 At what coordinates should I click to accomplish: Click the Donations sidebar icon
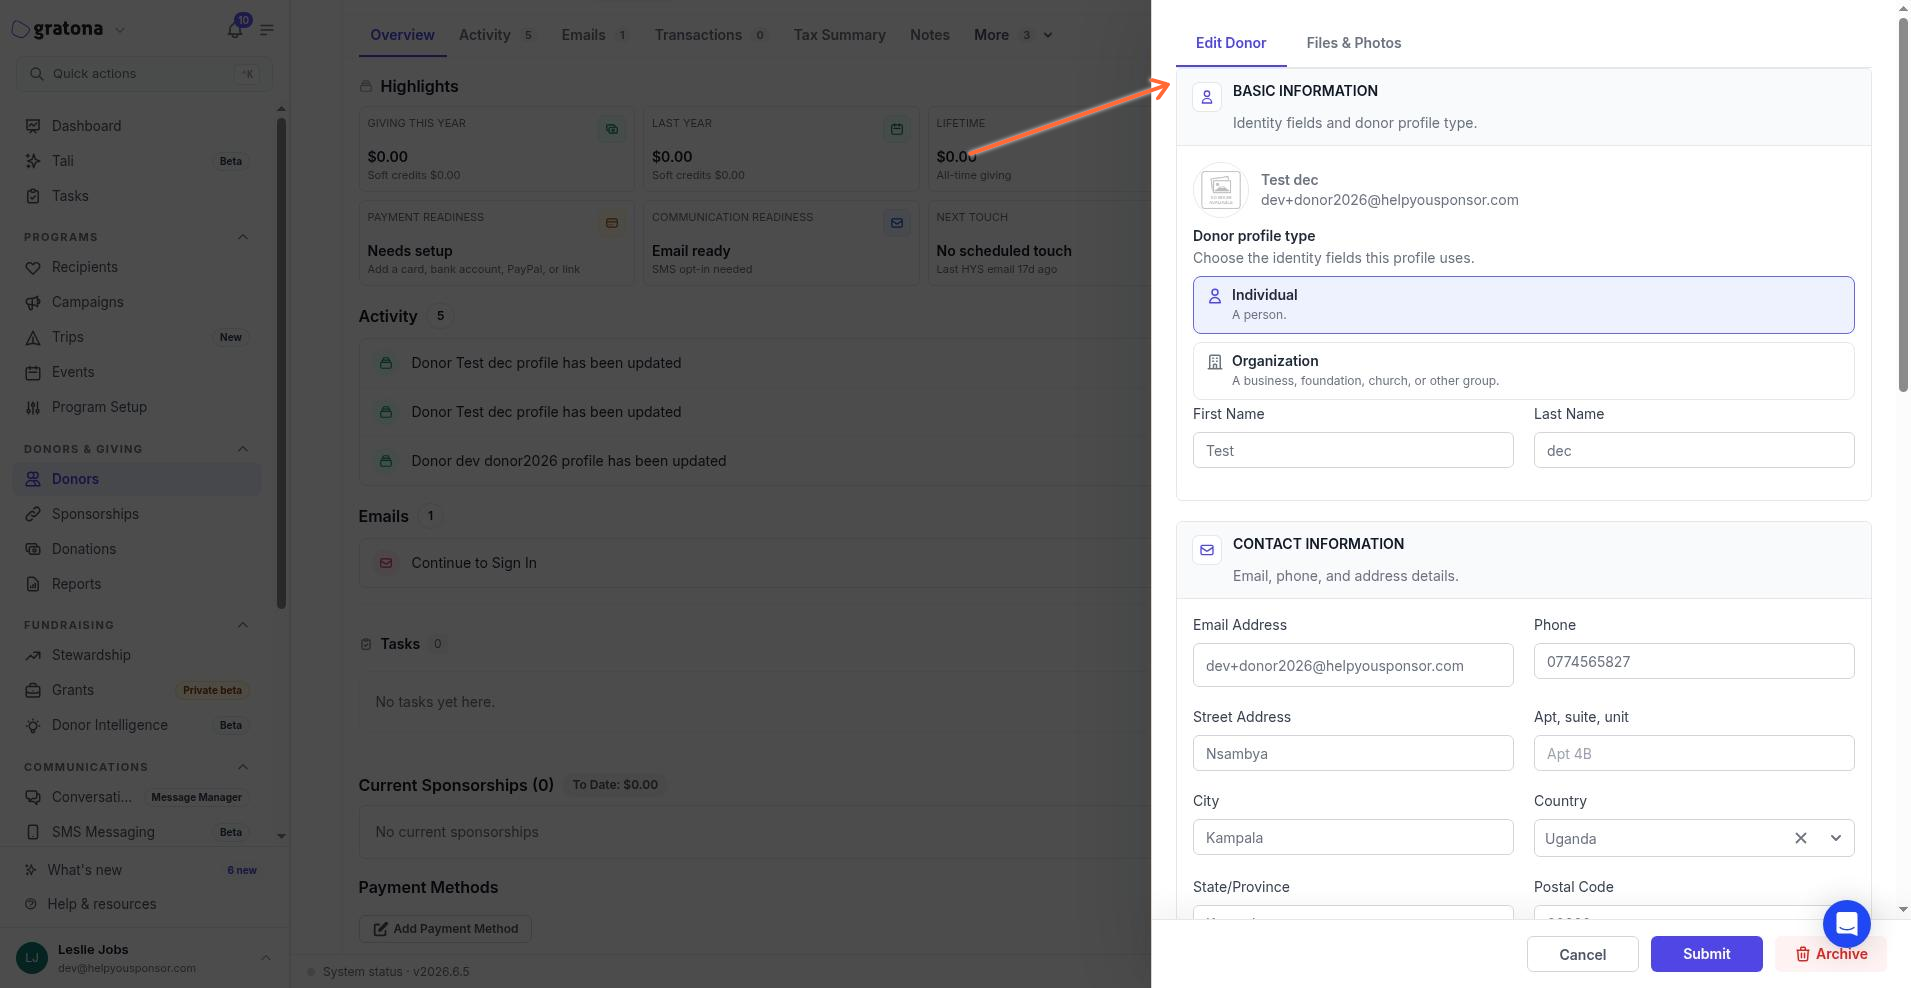pos(33,549)
